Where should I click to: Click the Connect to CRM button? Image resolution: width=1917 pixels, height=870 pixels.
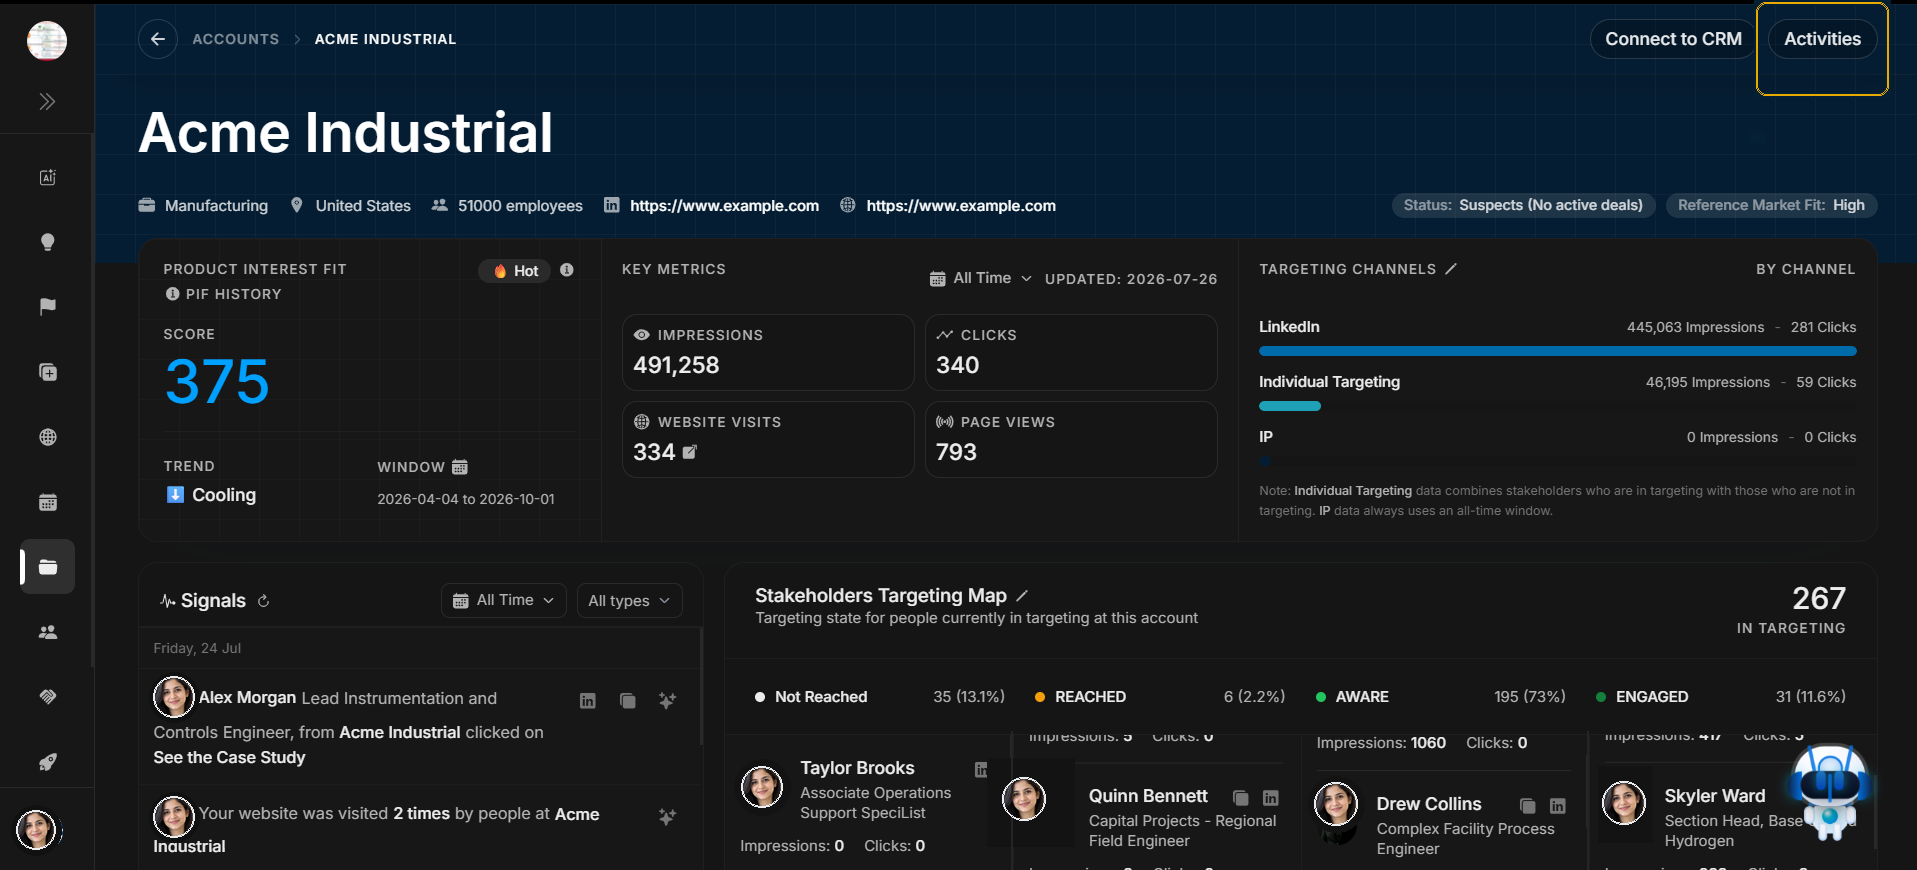pyautogui.click(x=1673, y=39)
